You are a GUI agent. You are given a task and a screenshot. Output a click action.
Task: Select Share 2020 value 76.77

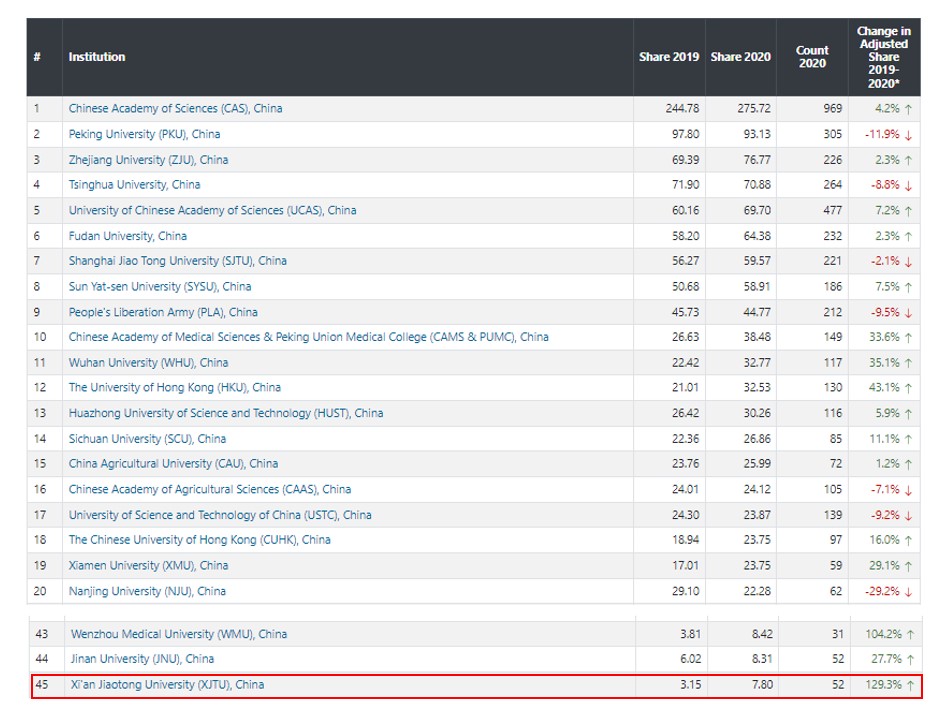tap(757, 160)
